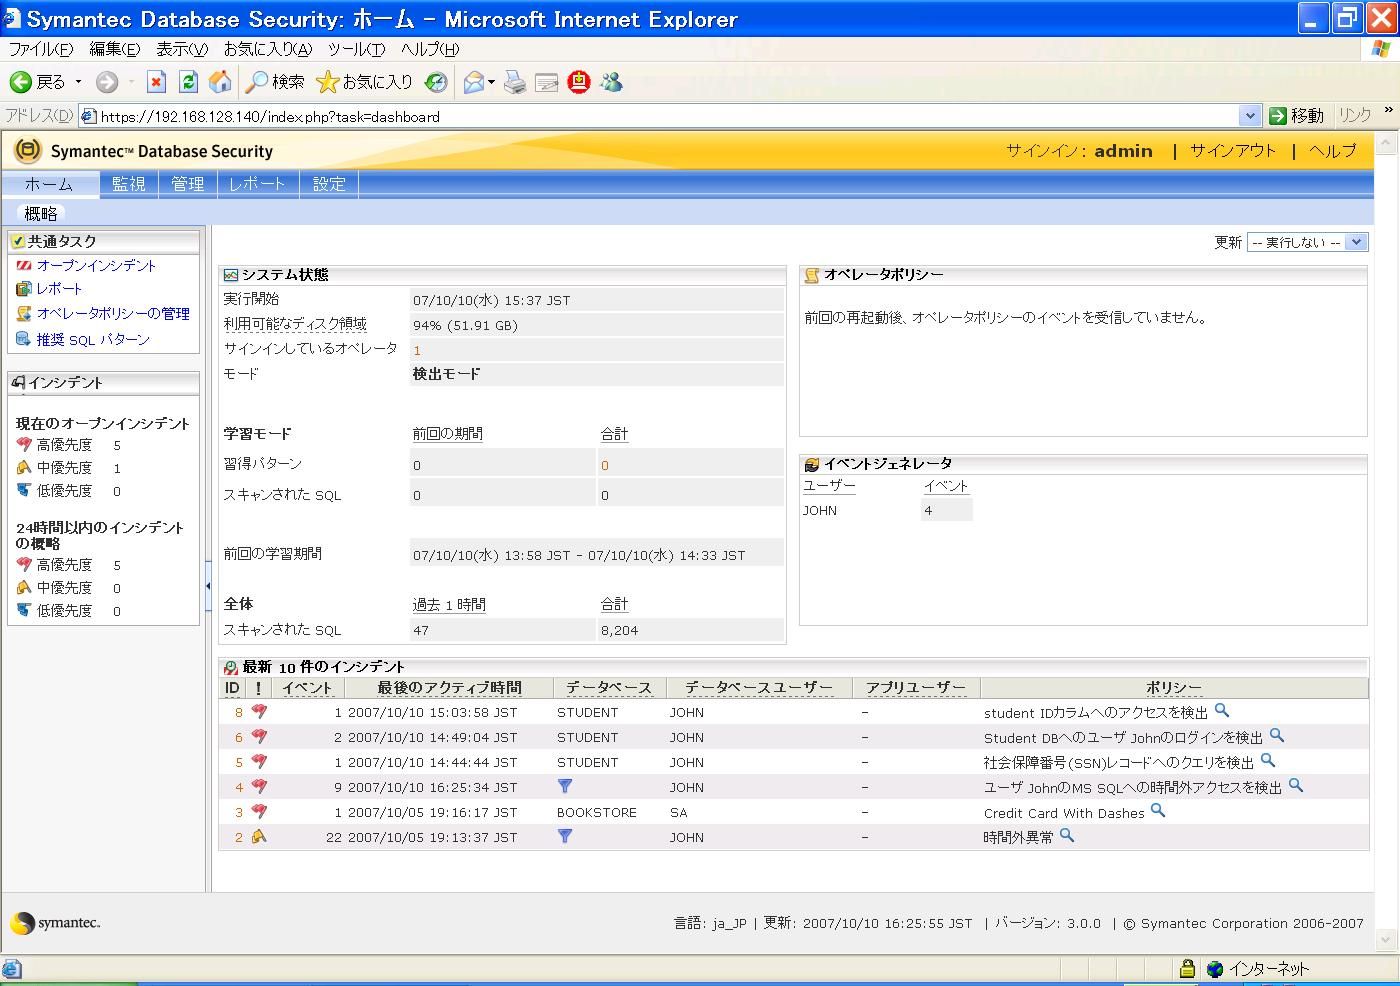The width and height of the screenshot is (1400, 986).
Task: Sort incidents by ポリシー column header
Action: 1174,688
